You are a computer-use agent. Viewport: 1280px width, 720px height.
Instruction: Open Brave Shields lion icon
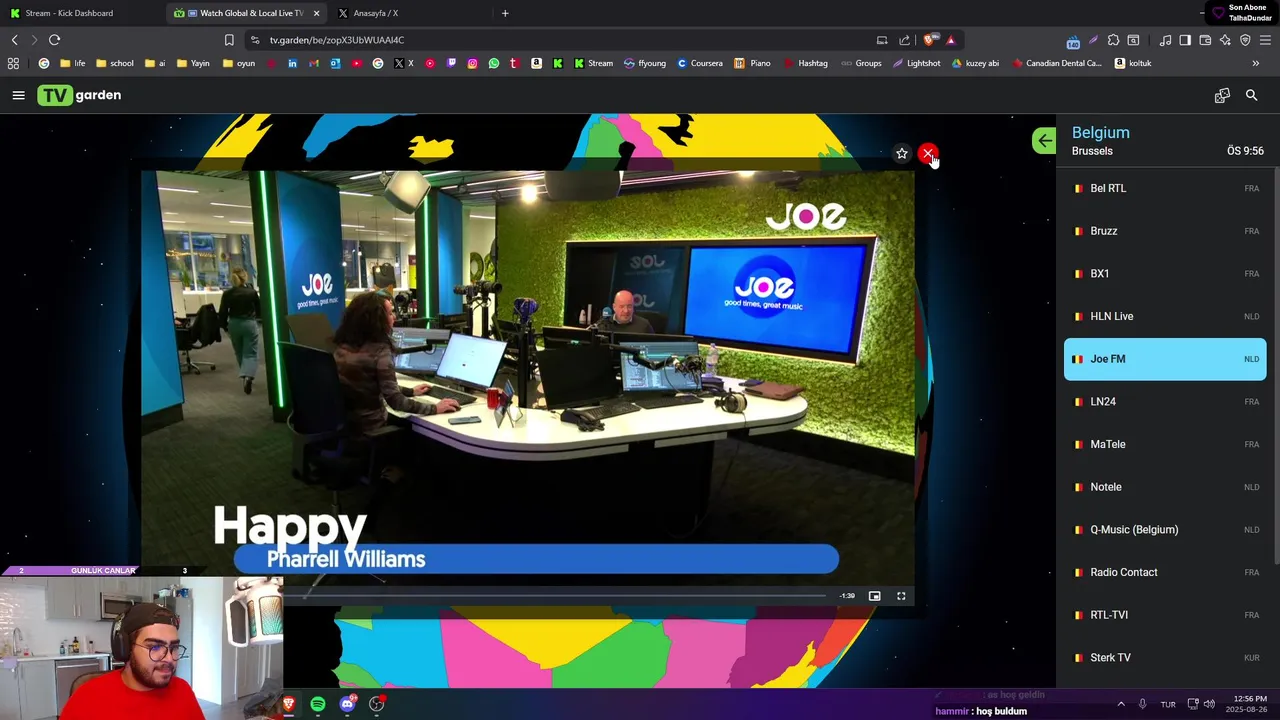[929, 40]
